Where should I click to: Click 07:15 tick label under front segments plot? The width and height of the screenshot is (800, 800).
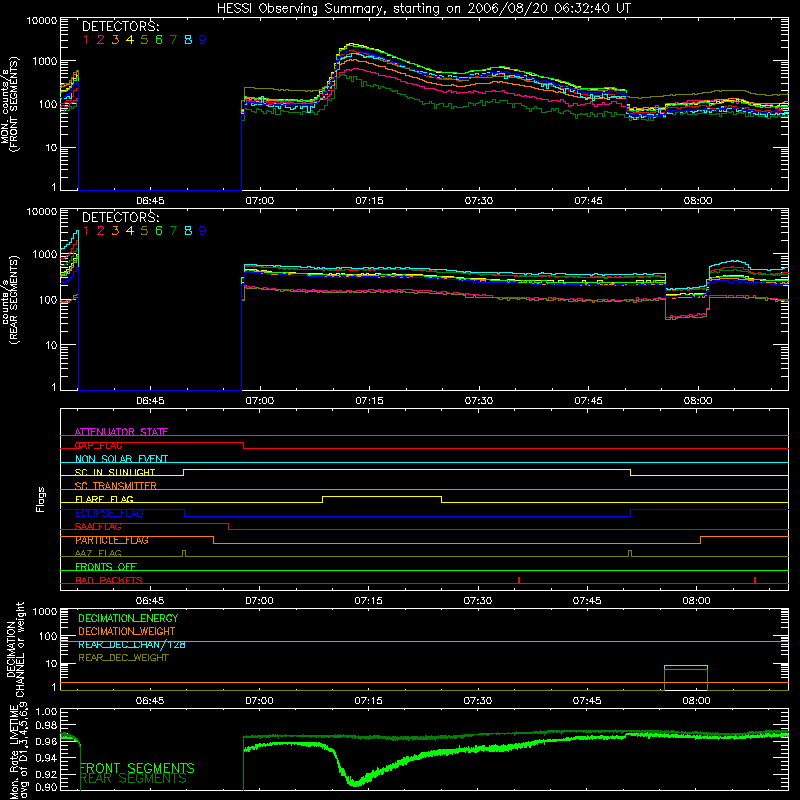click(x=369, y=201)
